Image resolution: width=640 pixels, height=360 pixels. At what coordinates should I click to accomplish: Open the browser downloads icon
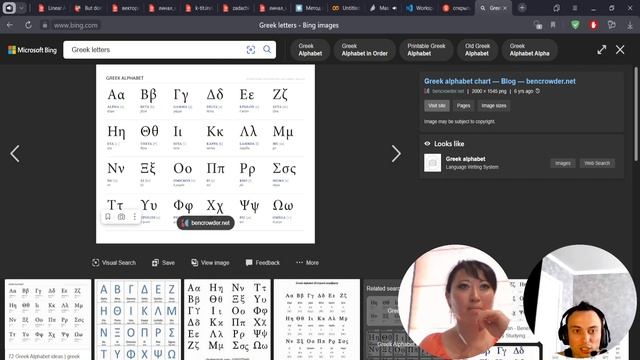click(630, 25)
